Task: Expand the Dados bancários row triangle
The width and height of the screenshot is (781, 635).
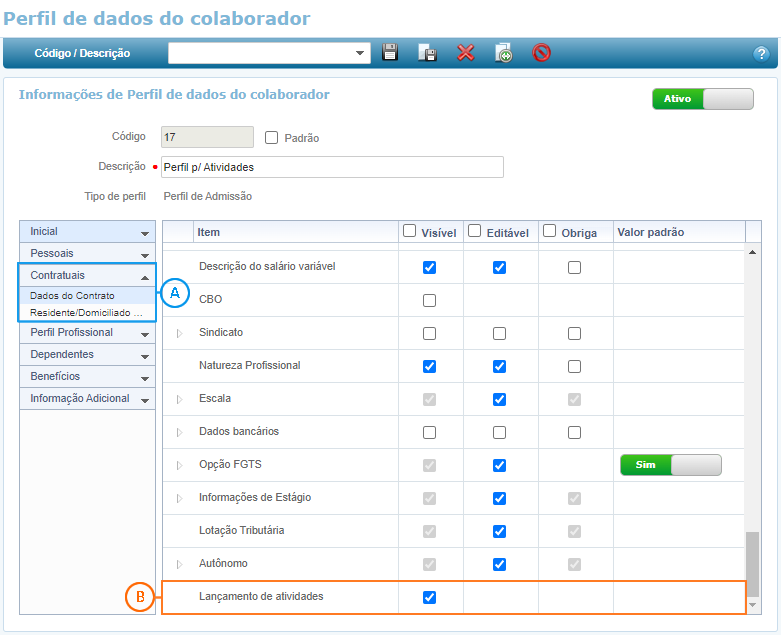Action: (x=180, y=432)
